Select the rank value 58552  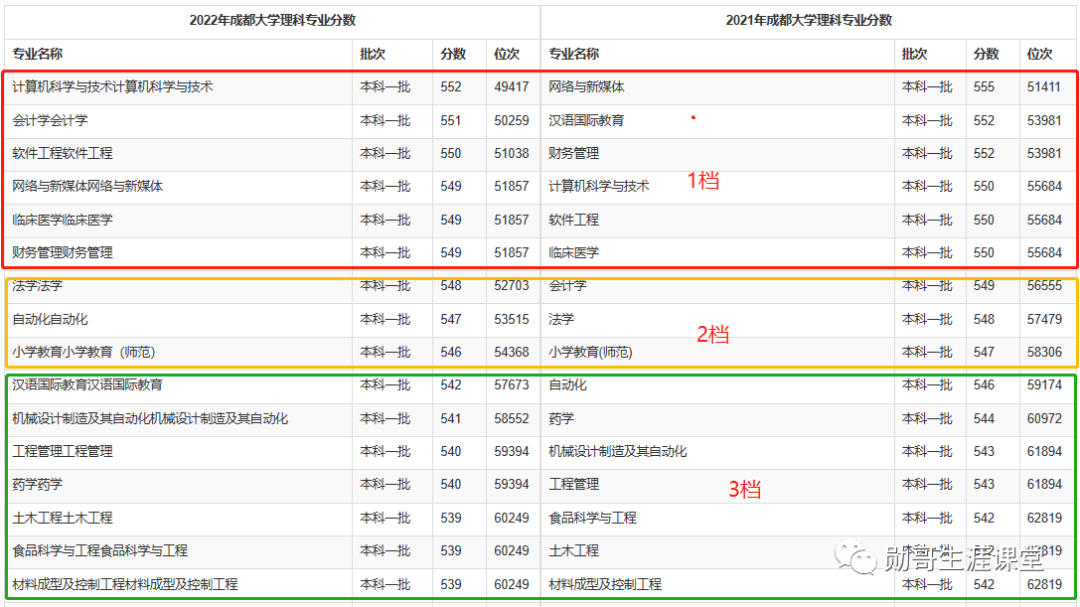click(x=512, y=418)
